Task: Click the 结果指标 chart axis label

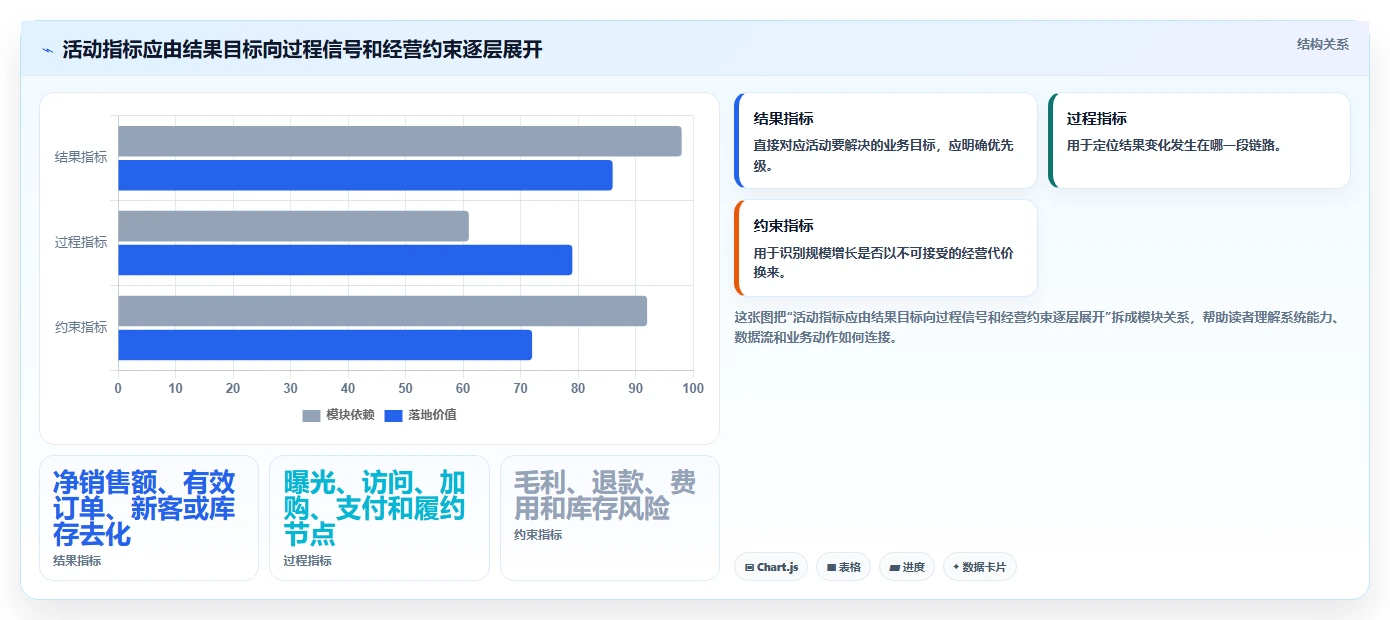Action: [x=81, y=157]
